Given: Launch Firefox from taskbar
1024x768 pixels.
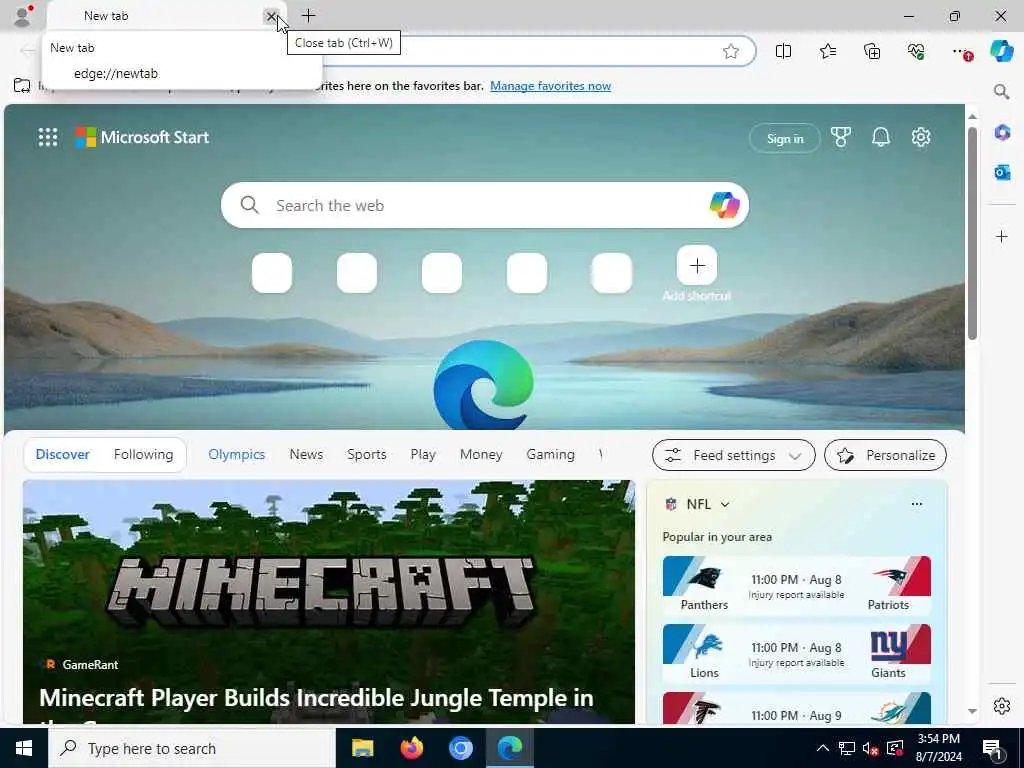Looking at the screenshot, I should 411,748.
